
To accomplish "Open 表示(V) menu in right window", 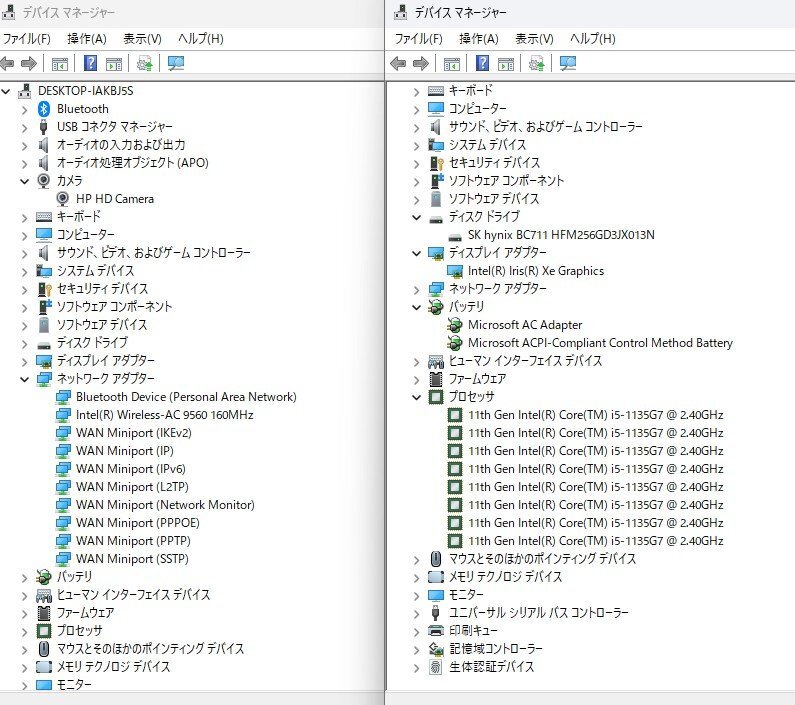I will [x=534, y=39].
